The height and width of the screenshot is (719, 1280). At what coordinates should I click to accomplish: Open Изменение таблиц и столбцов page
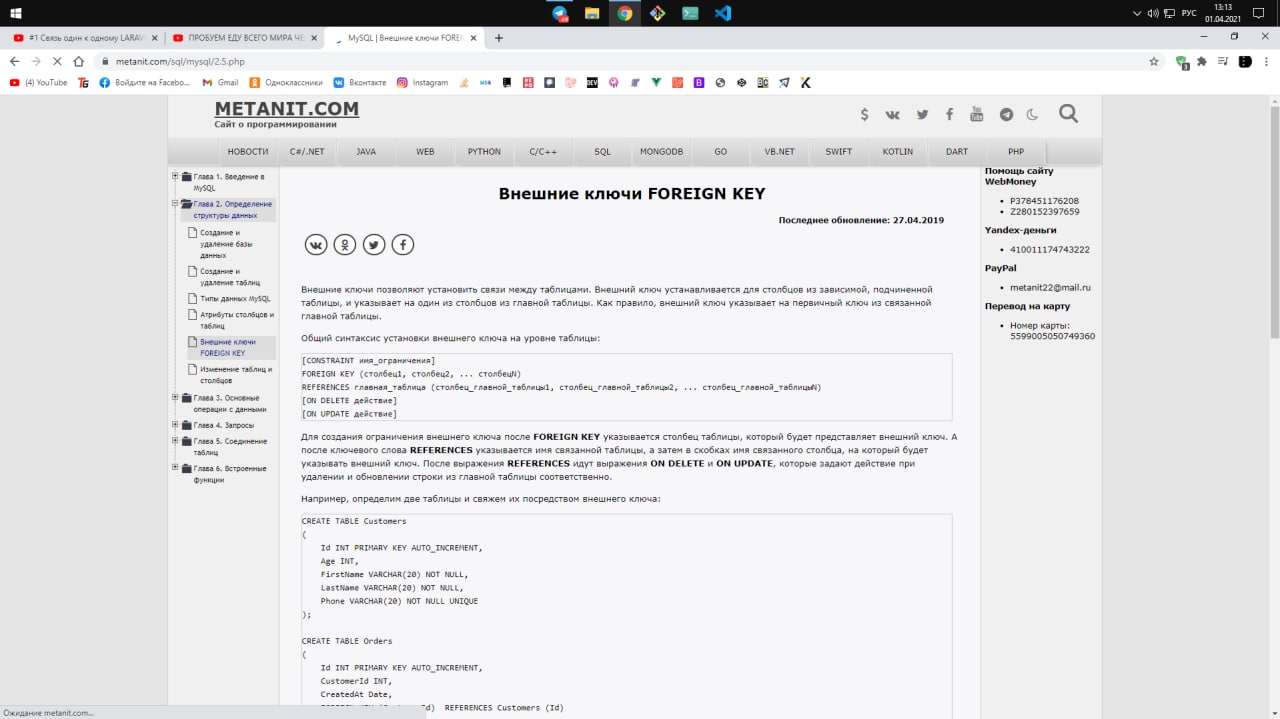tap(231, 374)
